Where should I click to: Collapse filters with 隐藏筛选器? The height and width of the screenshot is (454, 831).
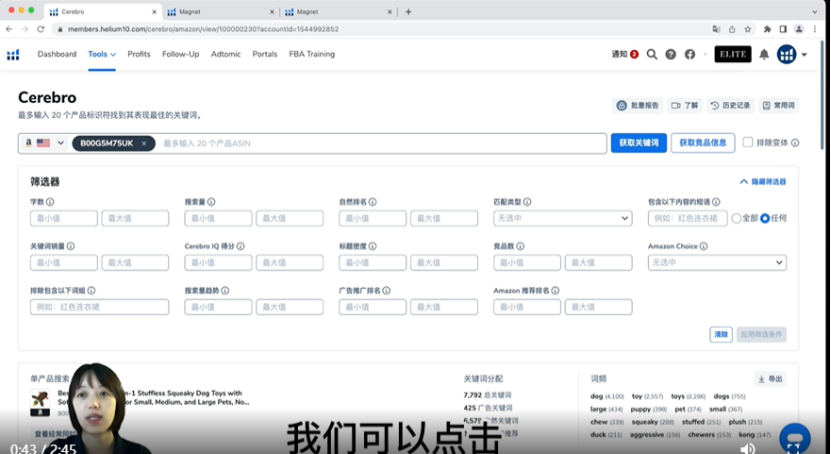[x=762, y=182]
